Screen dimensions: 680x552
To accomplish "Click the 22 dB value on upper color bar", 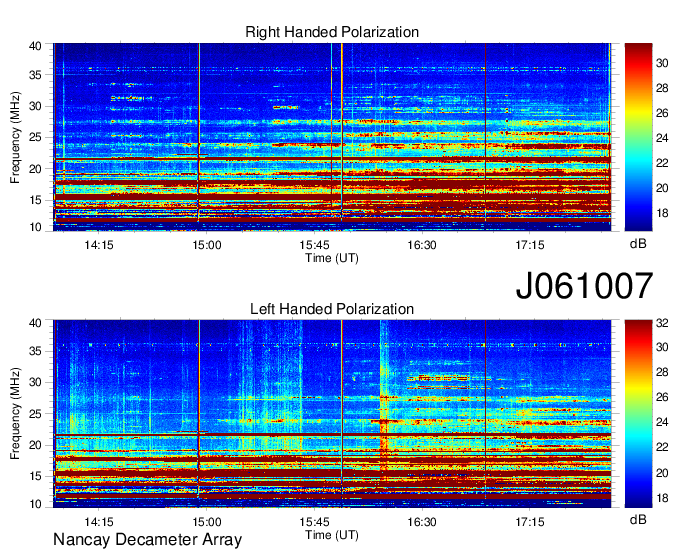I will pos(662,163).
